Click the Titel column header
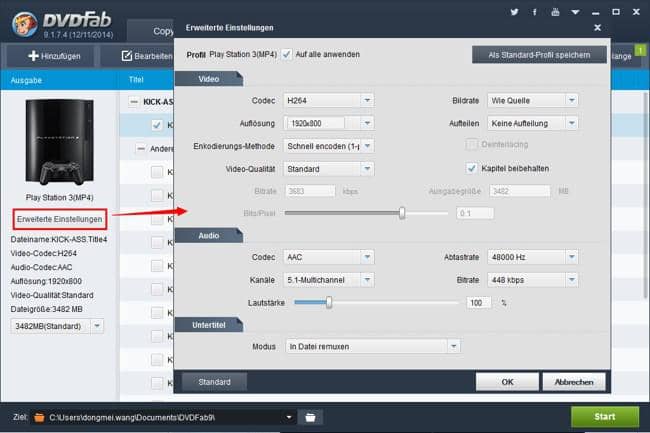 point(136,80)
